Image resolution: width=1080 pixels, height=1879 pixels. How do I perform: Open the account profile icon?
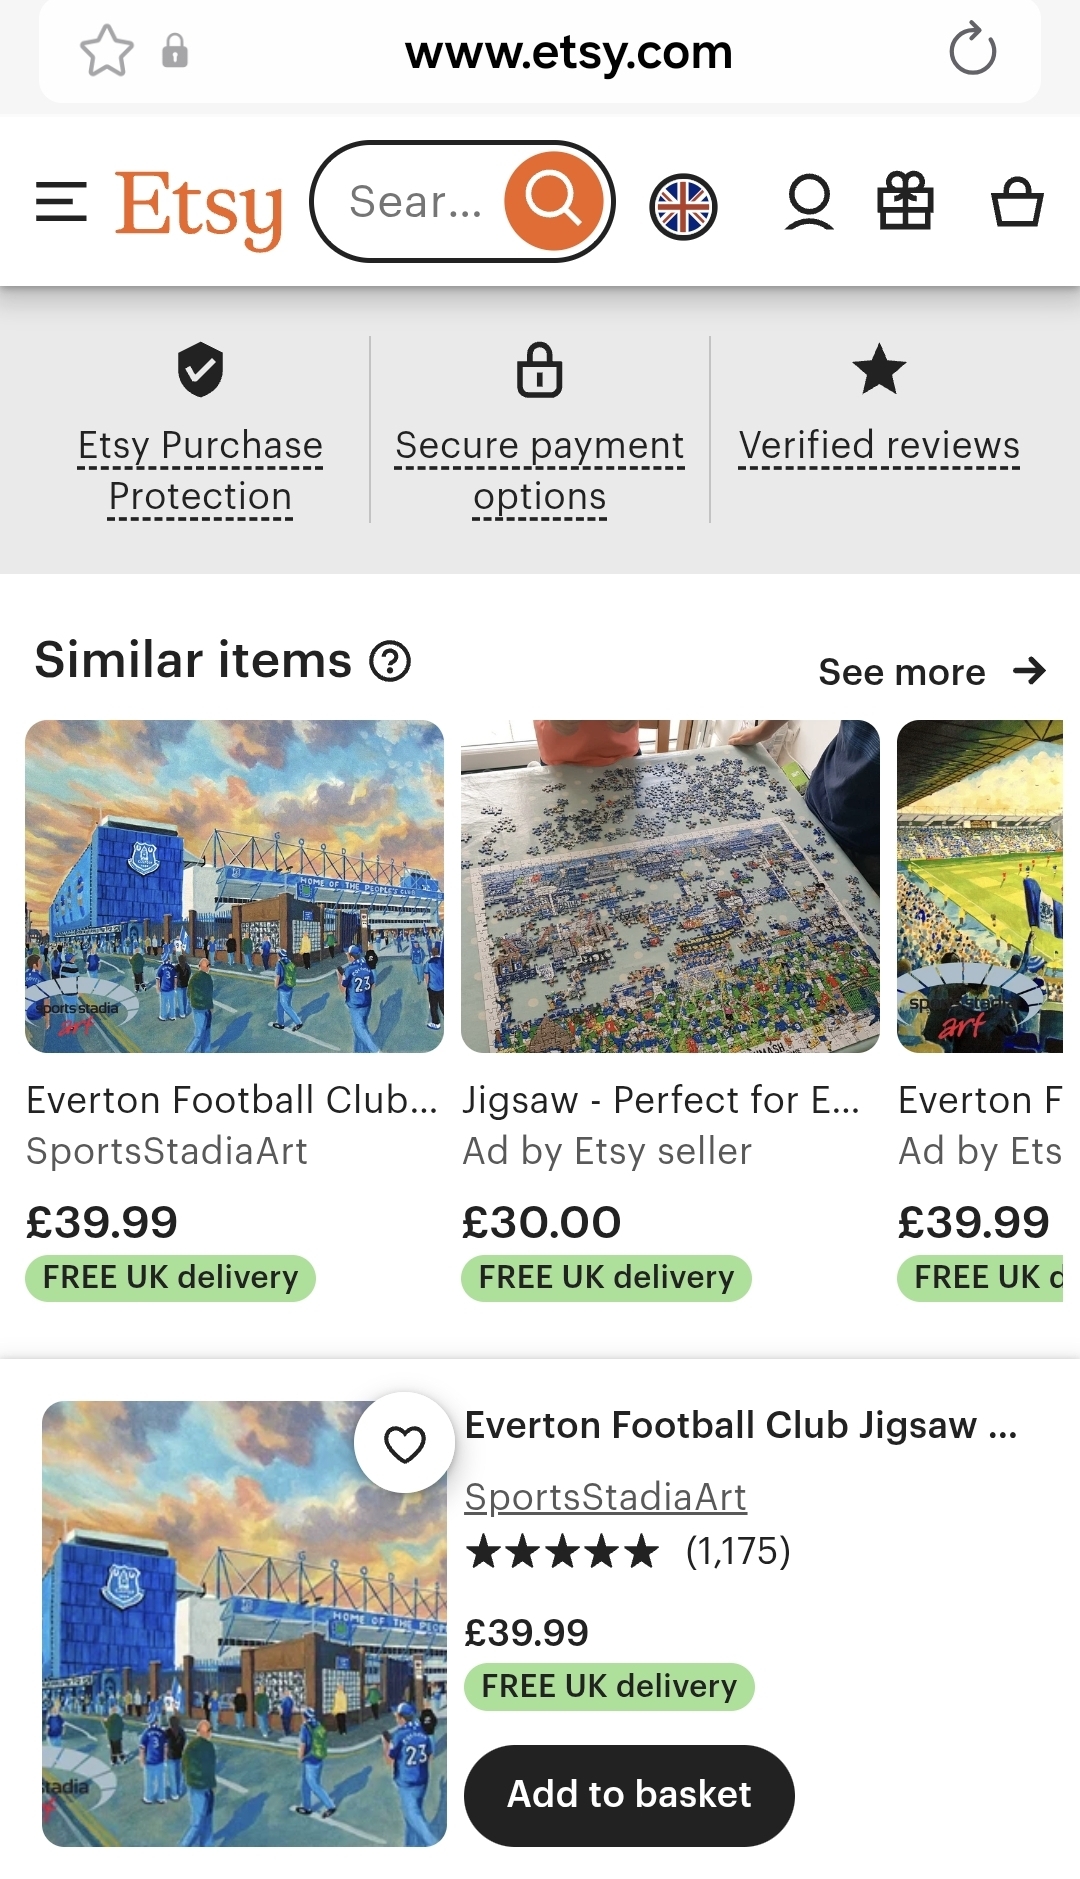pos(809,202)
